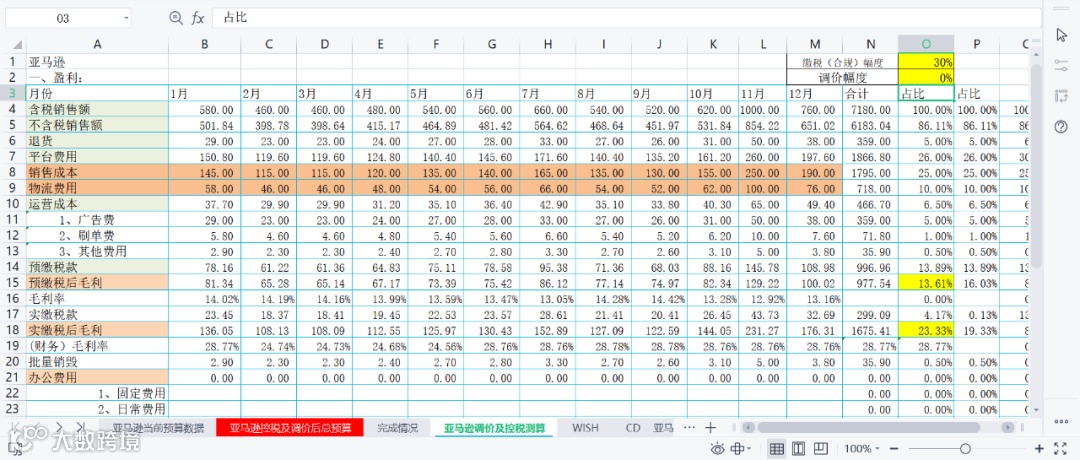Click the select-all corner triangle
The width and height of the screenshot is (1080, 460).
click(x=17, y=45)
